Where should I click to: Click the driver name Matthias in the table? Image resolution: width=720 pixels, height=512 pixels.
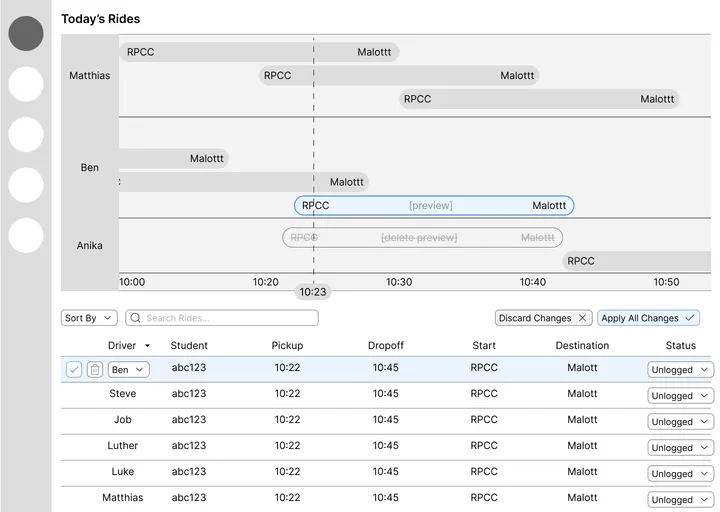click(123, 497)
